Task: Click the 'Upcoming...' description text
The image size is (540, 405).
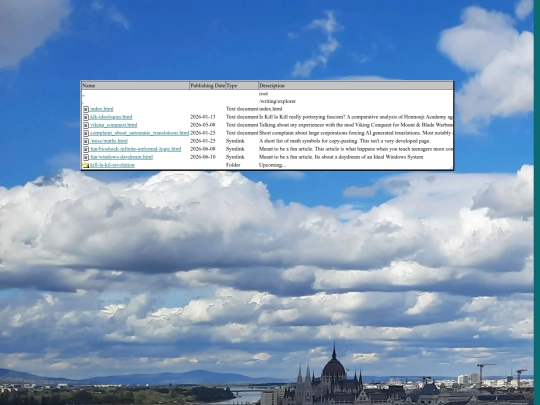Action: point(272,165)
